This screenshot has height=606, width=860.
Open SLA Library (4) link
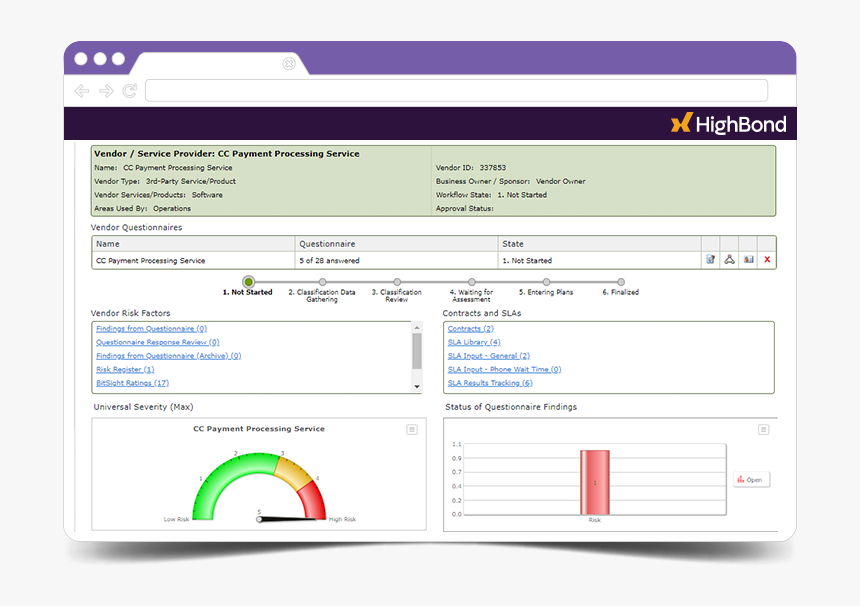coord(474,342)
